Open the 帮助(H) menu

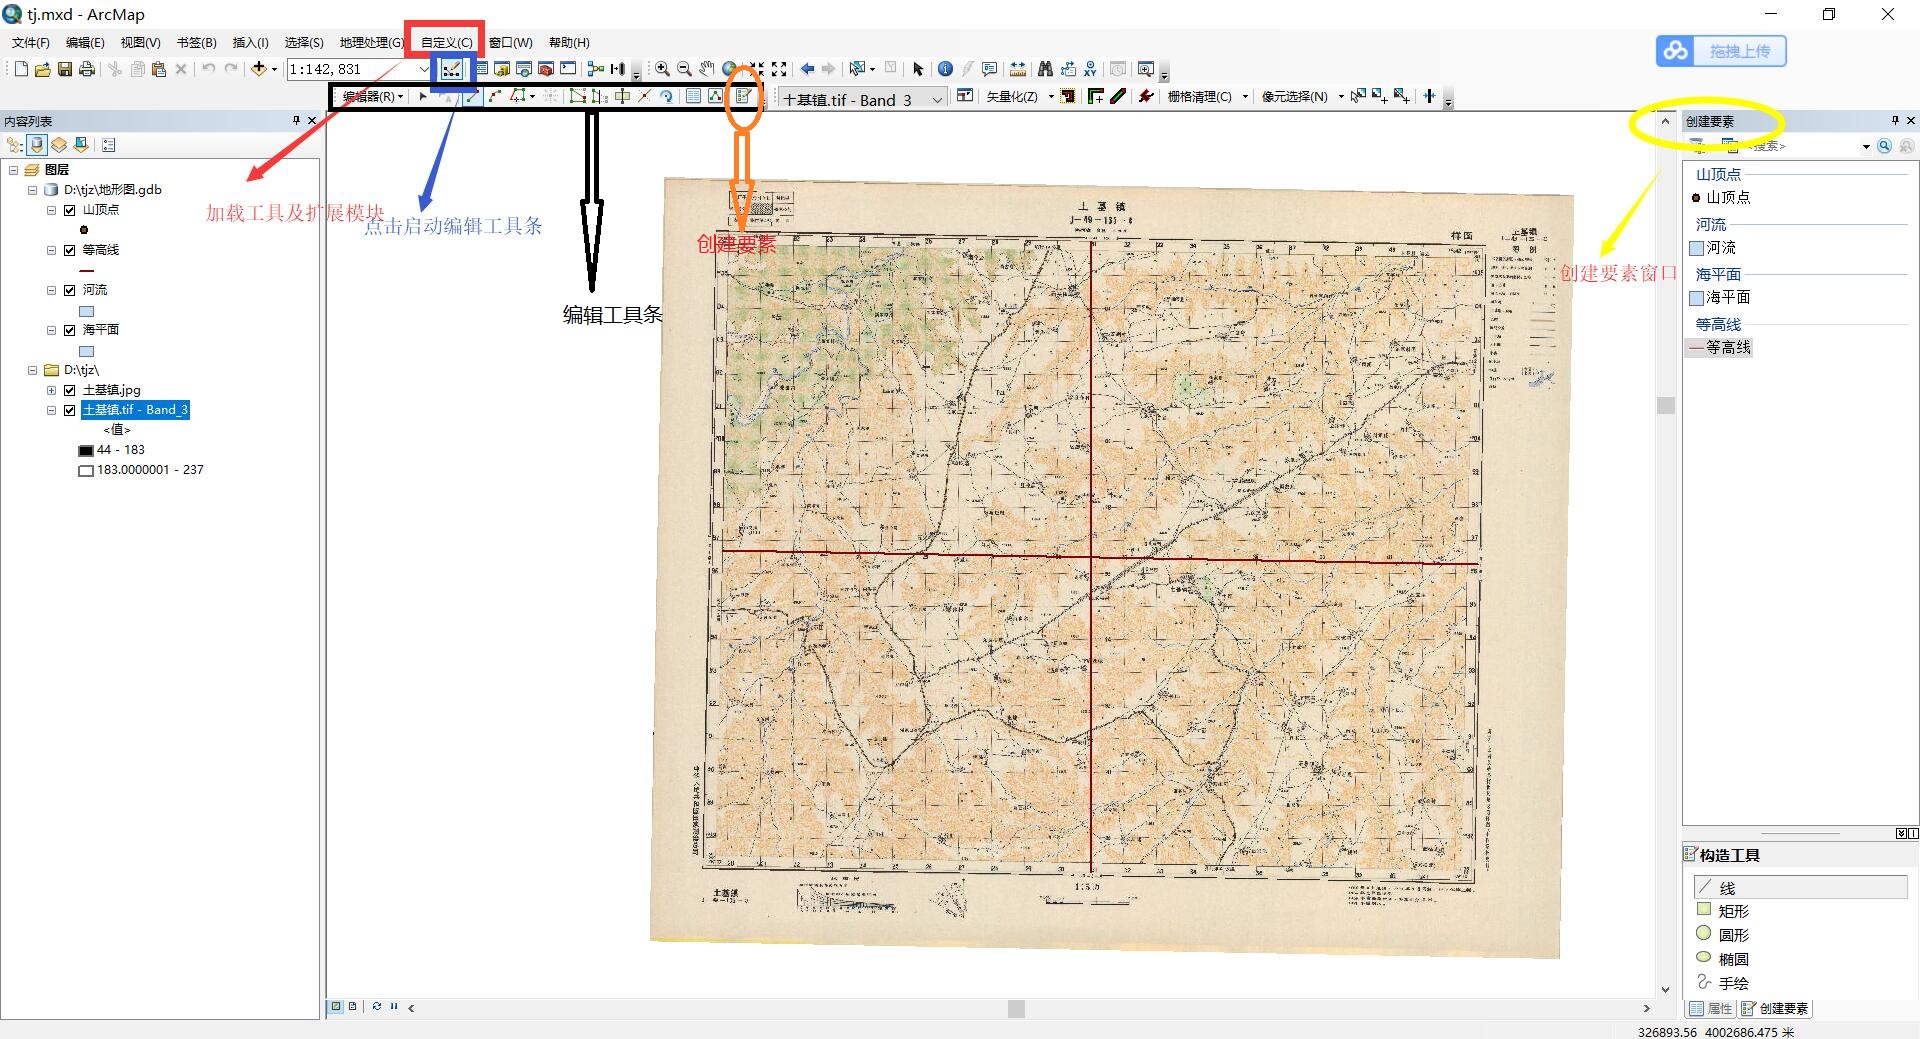point(569,42)
